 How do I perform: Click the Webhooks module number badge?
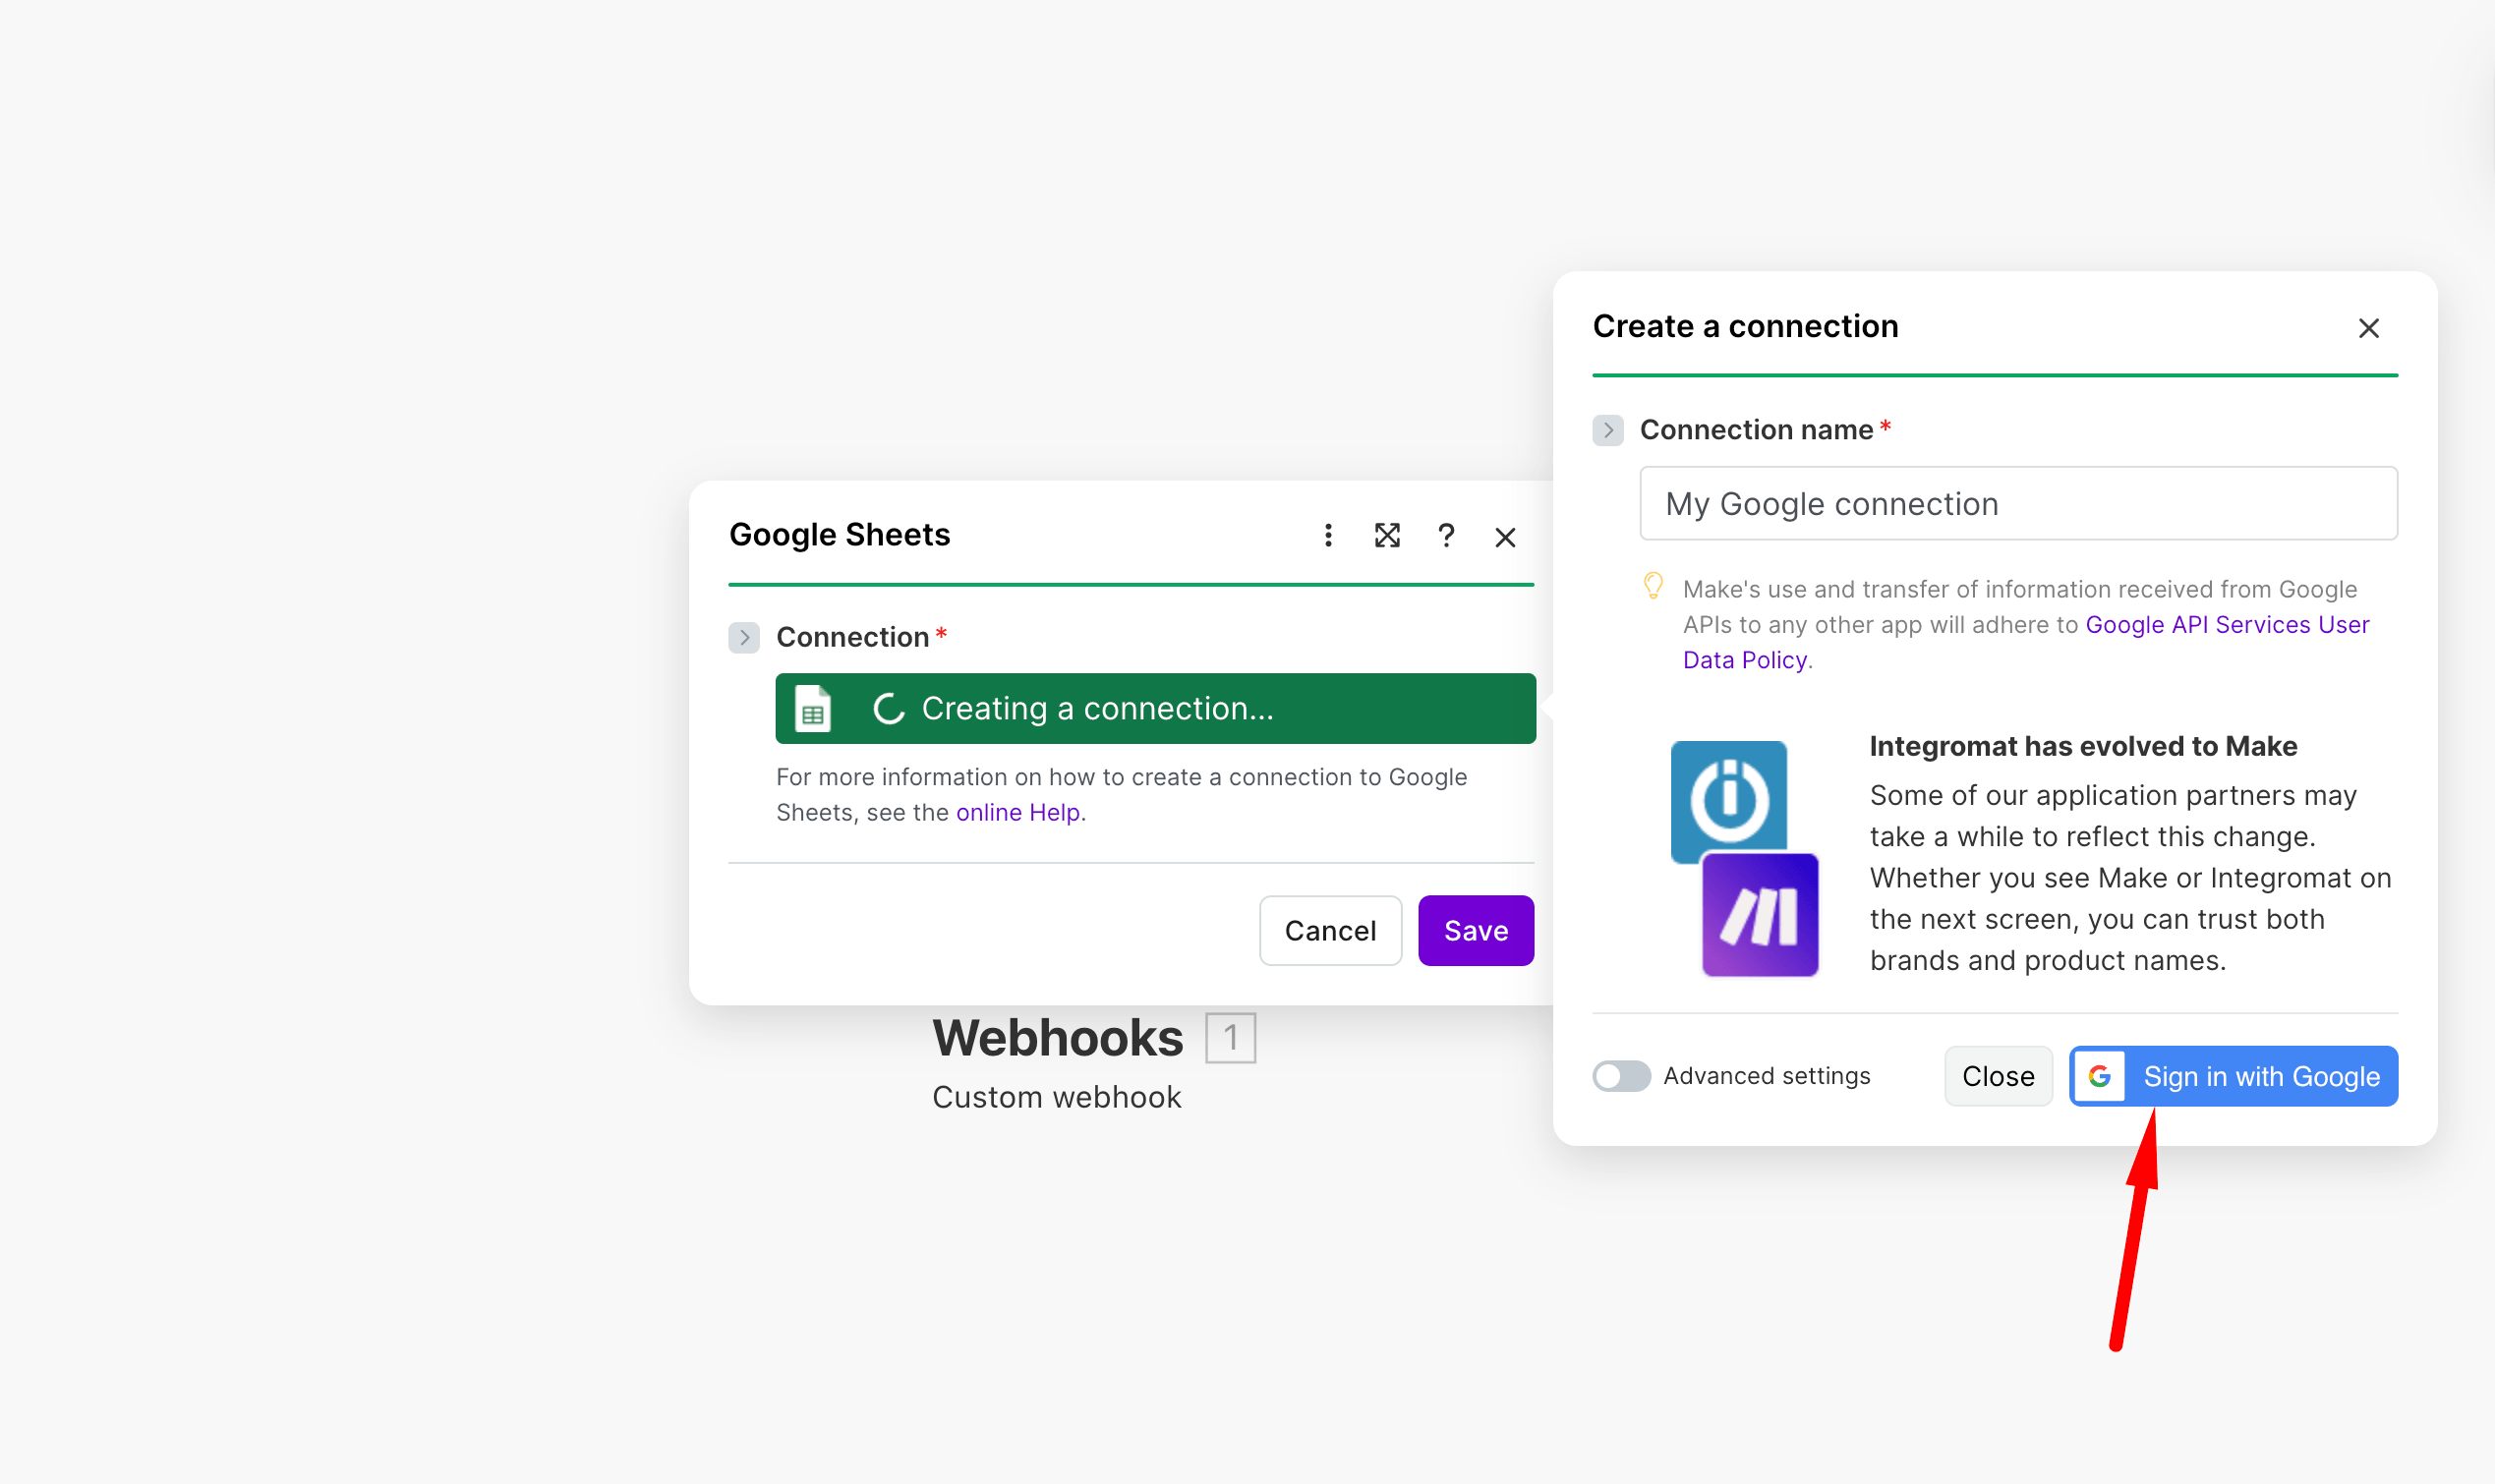(1230, 1038)
